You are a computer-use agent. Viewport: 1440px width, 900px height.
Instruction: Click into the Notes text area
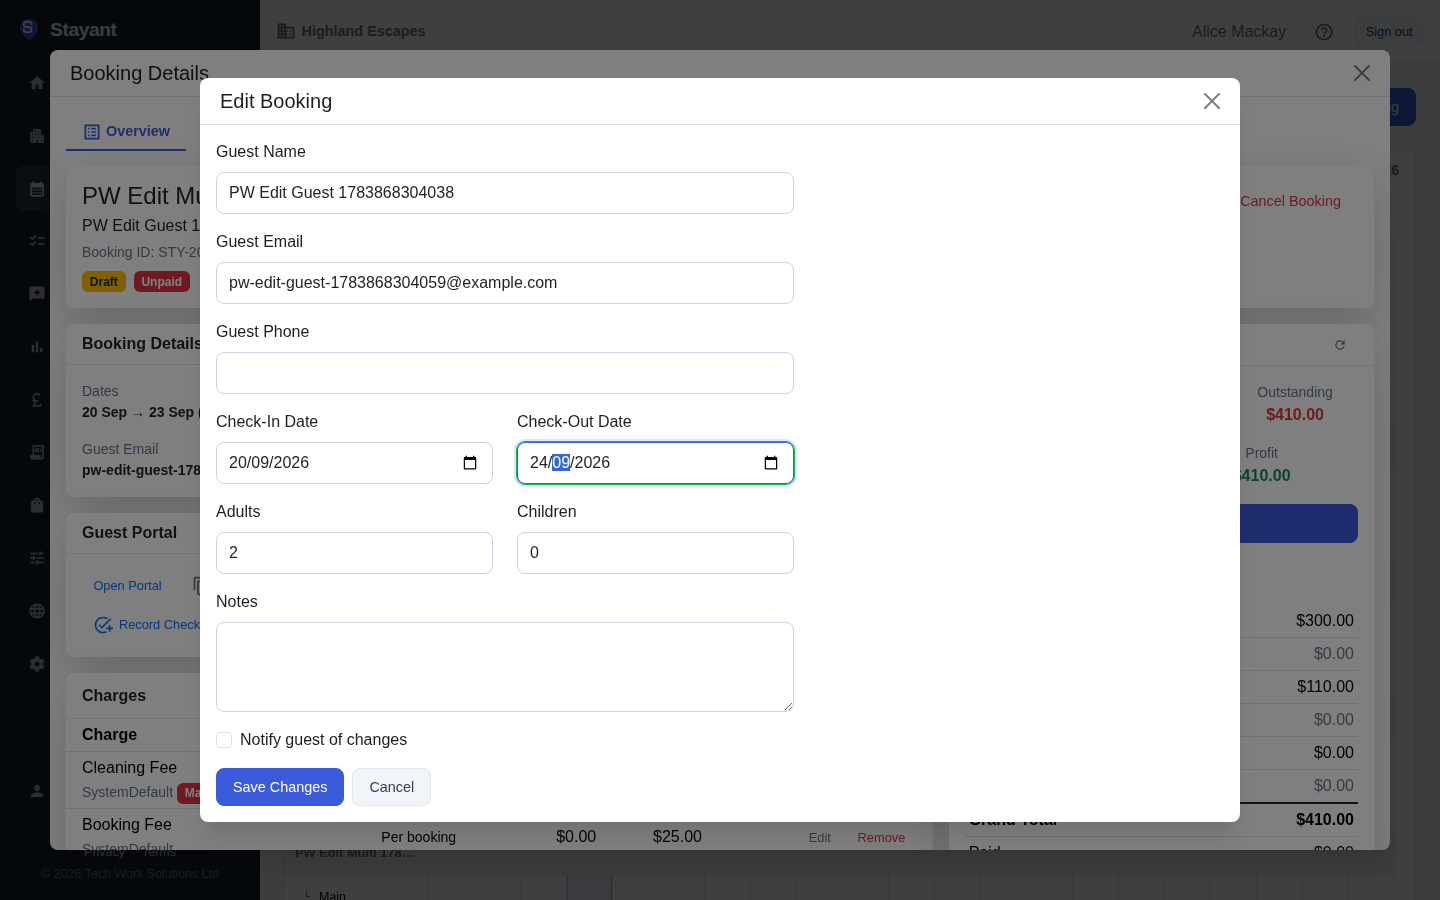coord(505,667)
